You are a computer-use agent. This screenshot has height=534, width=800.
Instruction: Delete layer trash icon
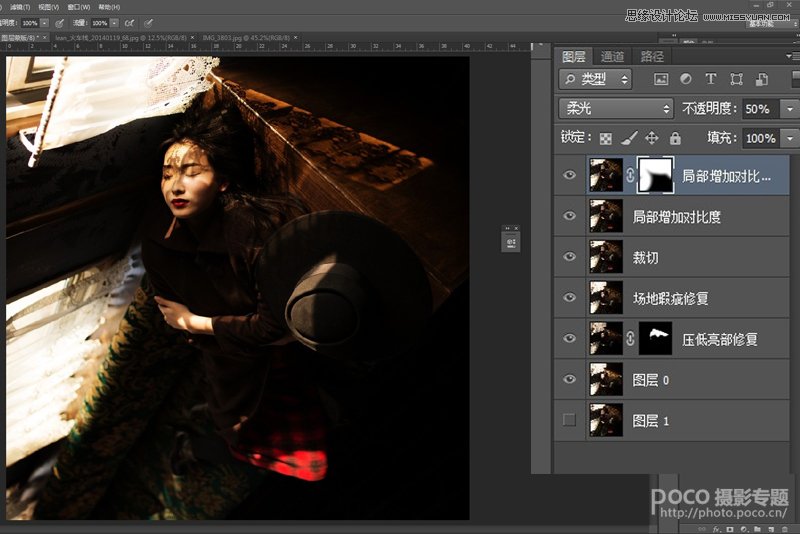point(785,530)
